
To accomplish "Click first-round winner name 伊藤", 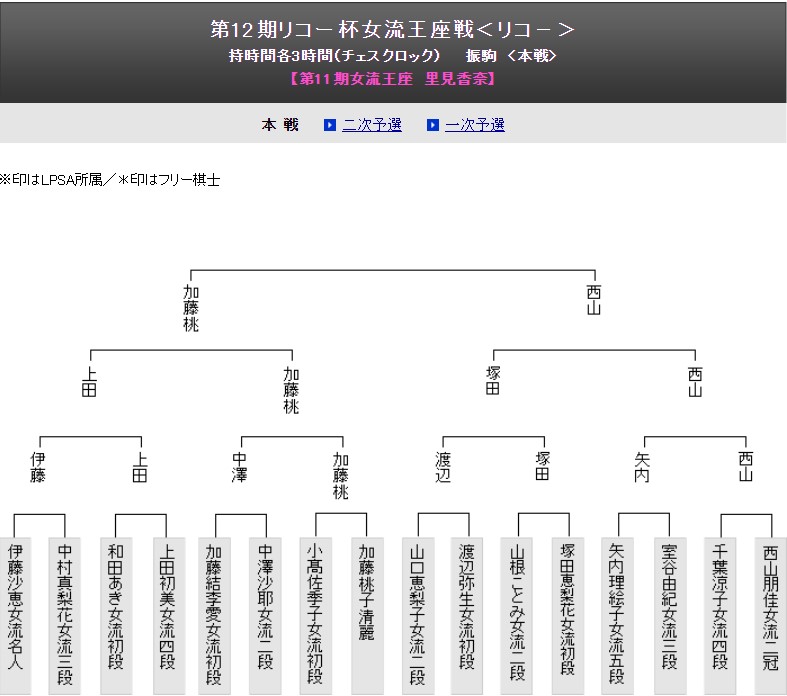I will [38, 467].
